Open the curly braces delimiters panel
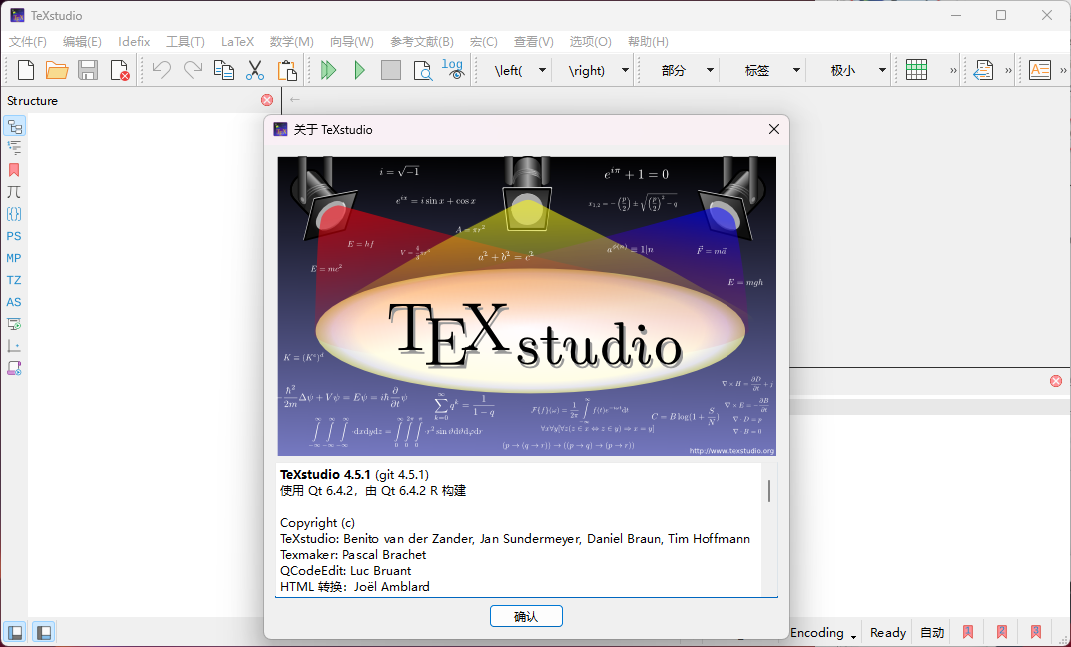The image size is (1071, 647). [14, 214]
